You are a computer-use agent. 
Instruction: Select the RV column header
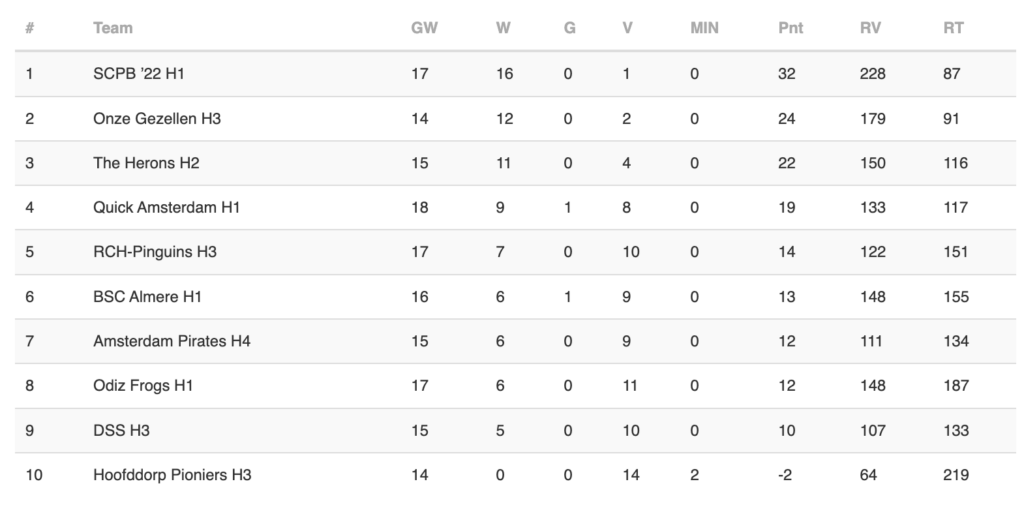pos(870,28)
